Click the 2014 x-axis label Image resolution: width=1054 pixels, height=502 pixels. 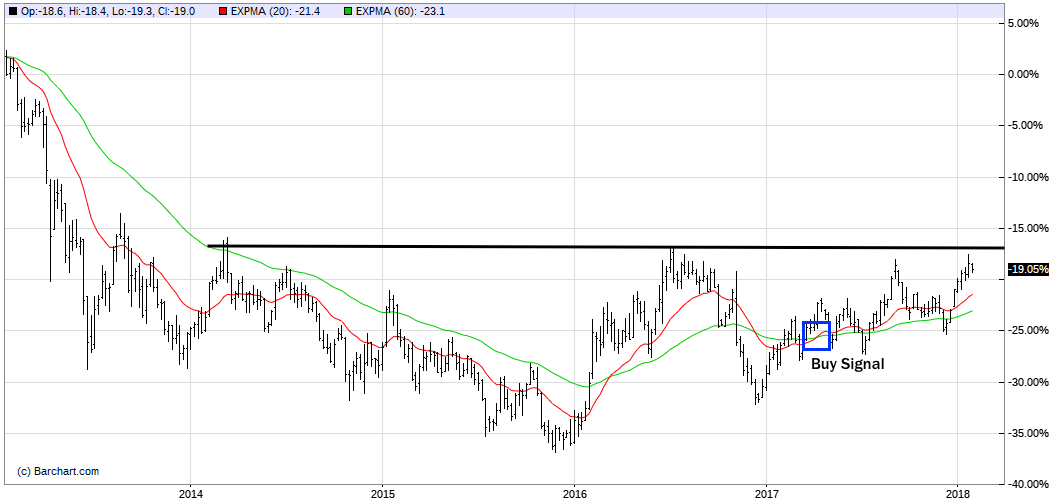point(190,495)
